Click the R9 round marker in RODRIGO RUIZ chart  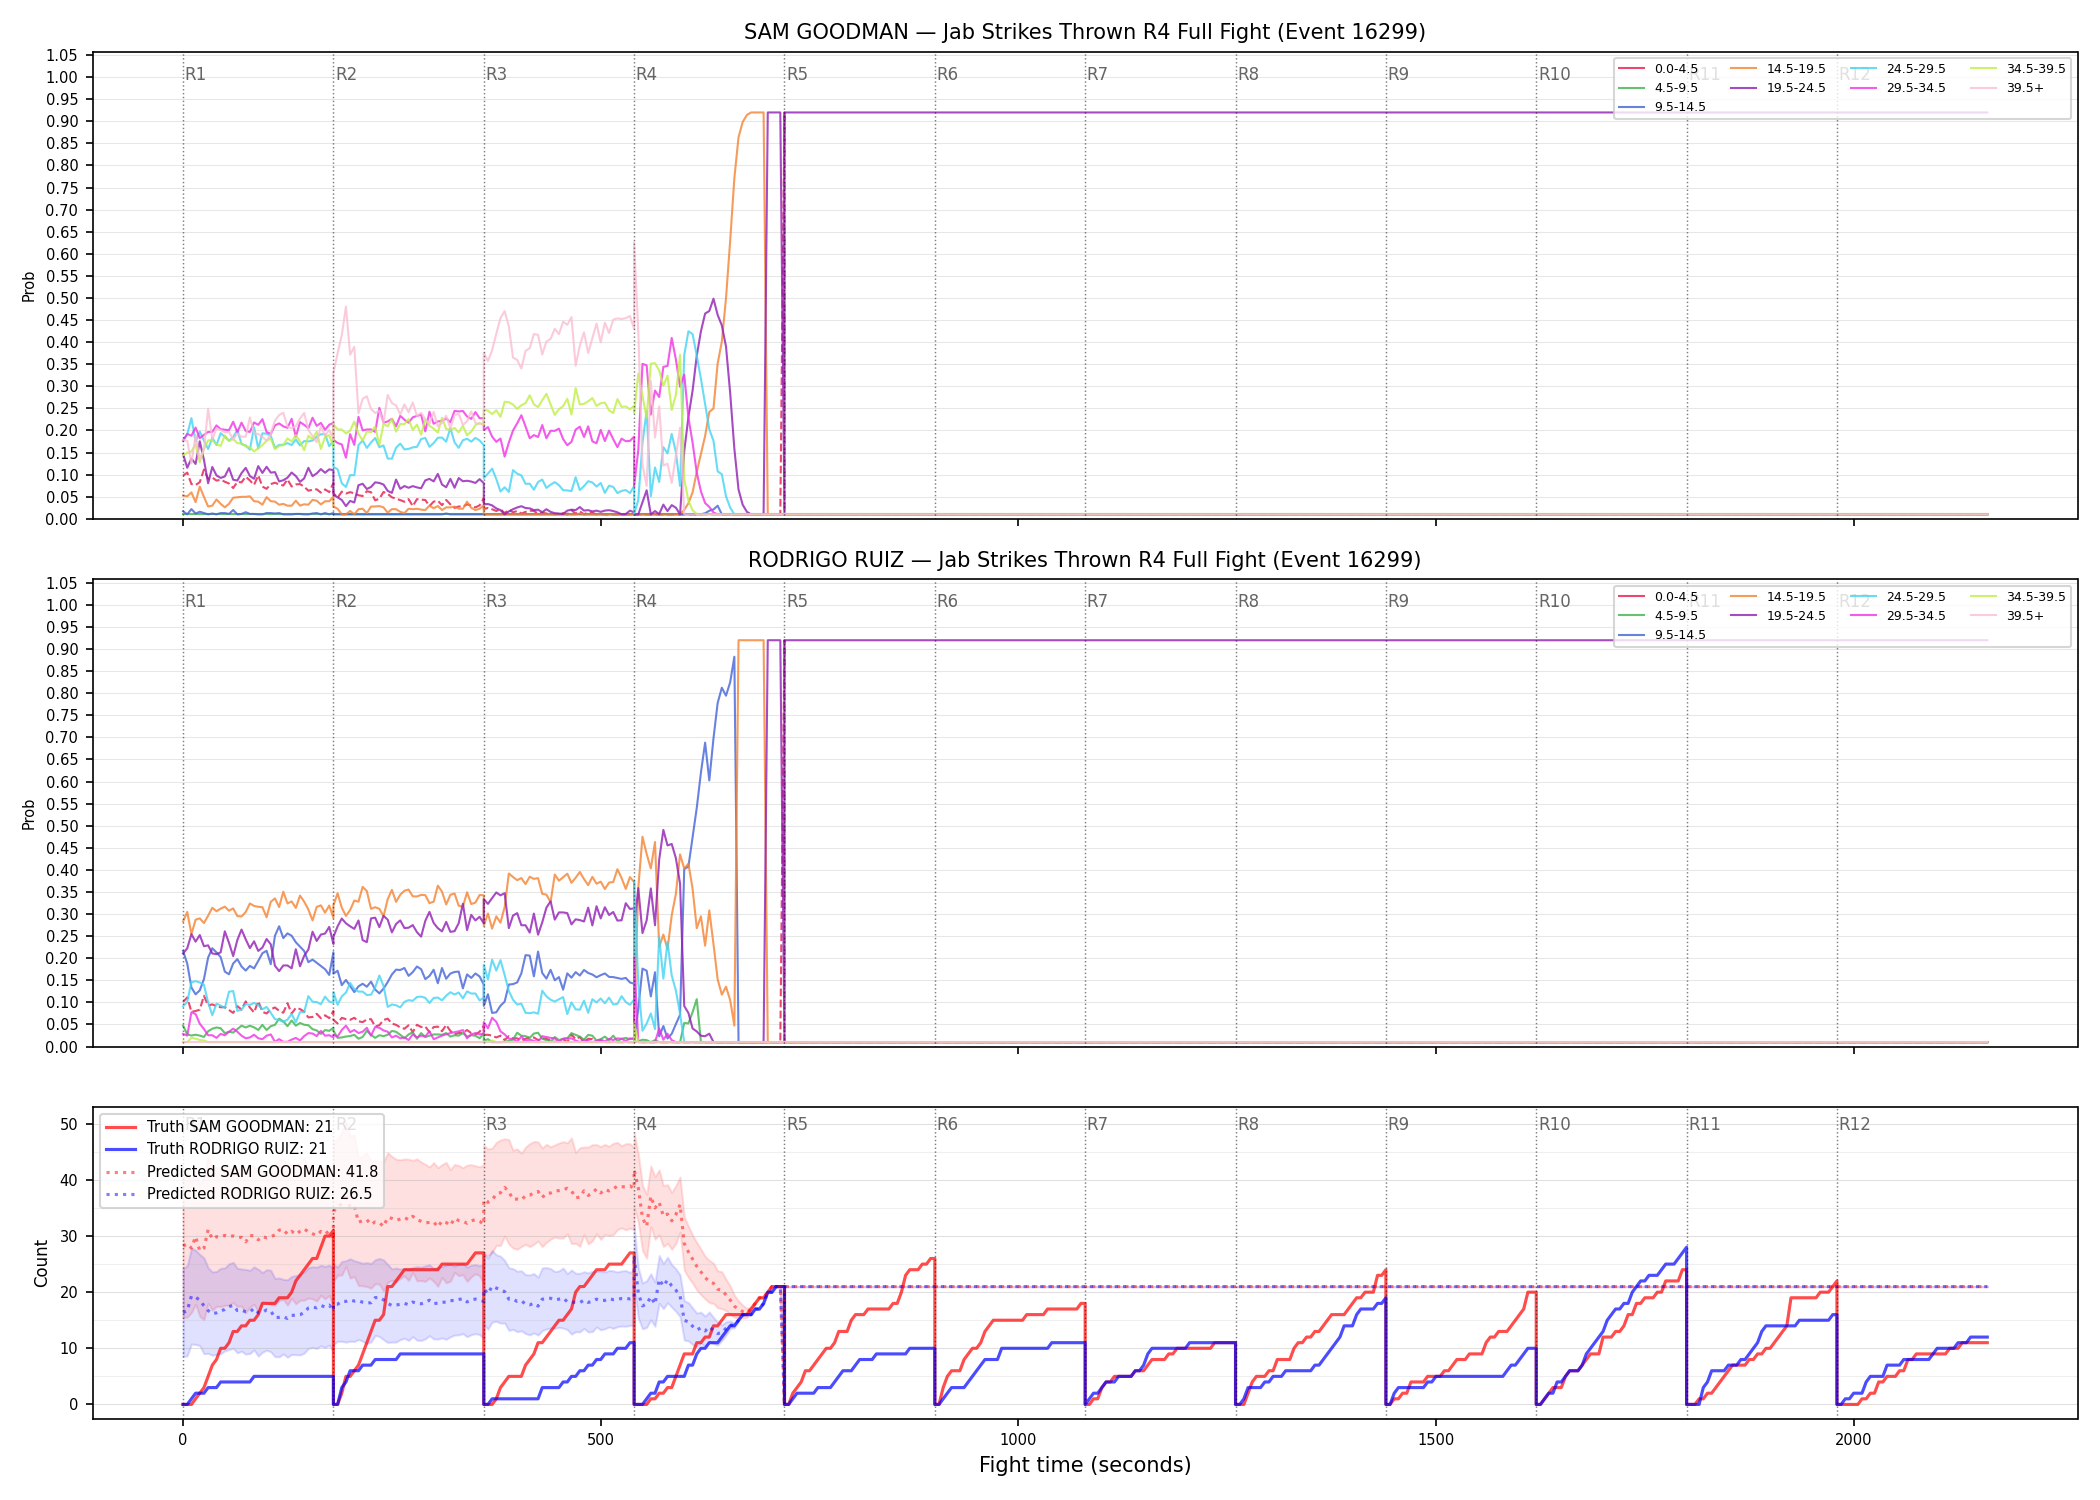[1398, 601]
